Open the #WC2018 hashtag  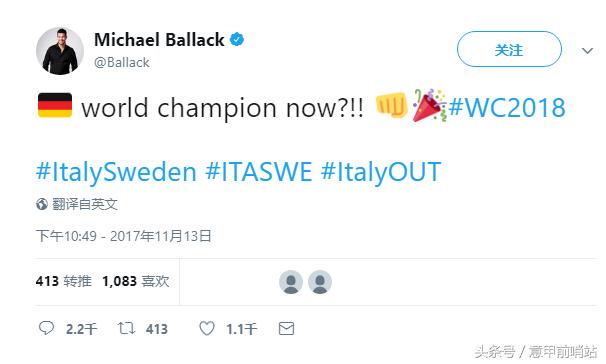coord(507,107)
